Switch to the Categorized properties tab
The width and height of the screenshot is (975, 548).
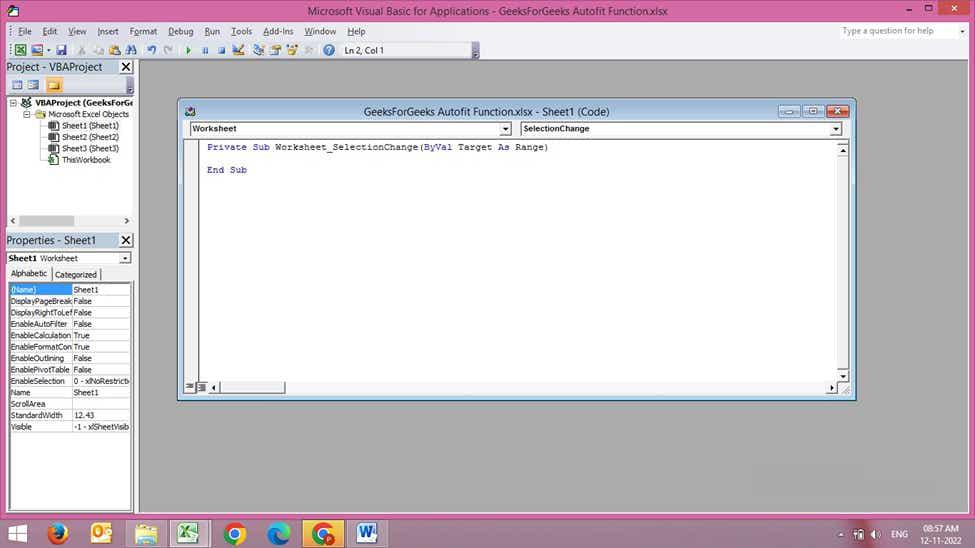coord(76,274)
